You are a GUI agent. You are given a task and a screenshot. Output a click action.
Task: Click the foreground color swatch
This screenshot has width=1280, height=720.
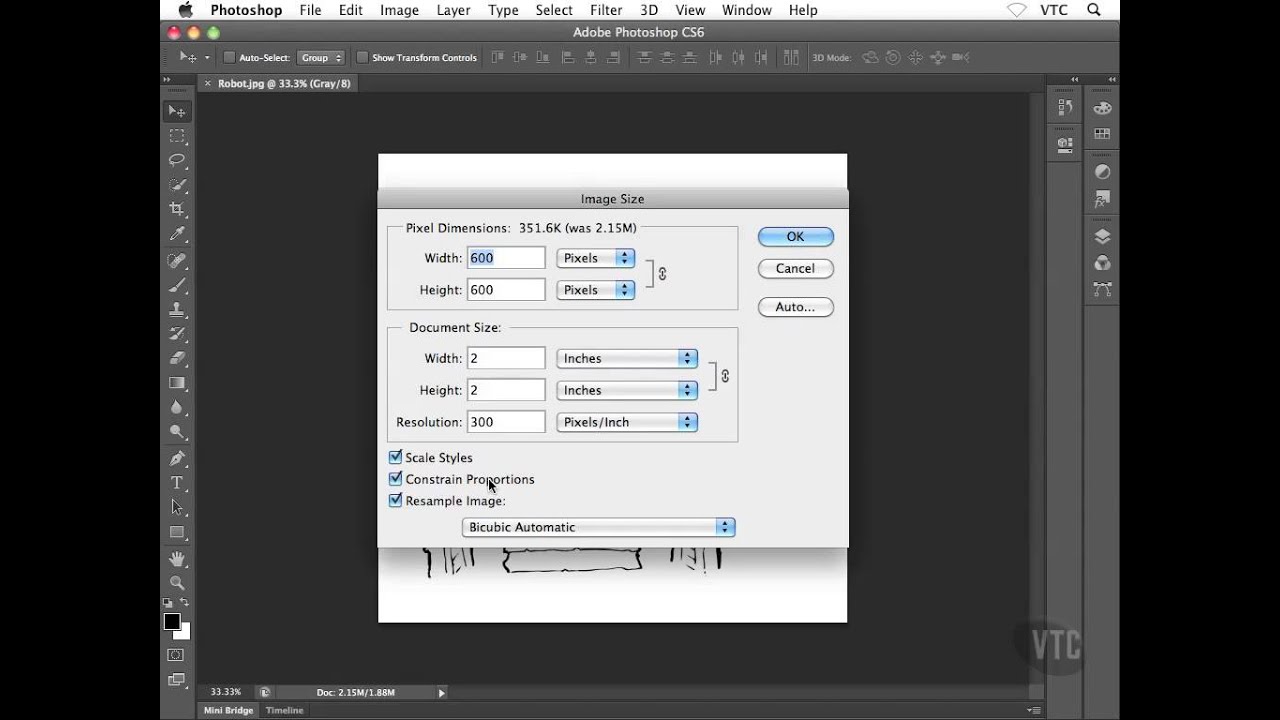pos(172,622)
